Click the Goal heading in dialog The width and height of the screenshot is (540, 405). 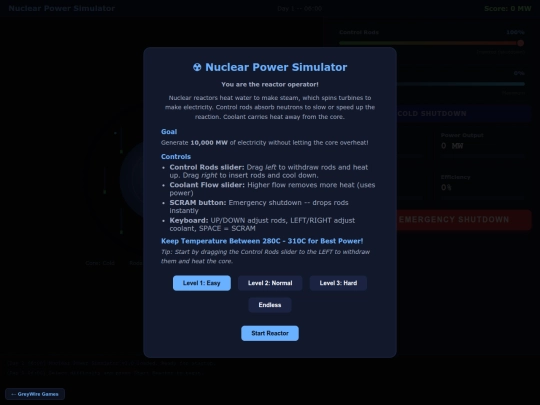click(169, 132)
